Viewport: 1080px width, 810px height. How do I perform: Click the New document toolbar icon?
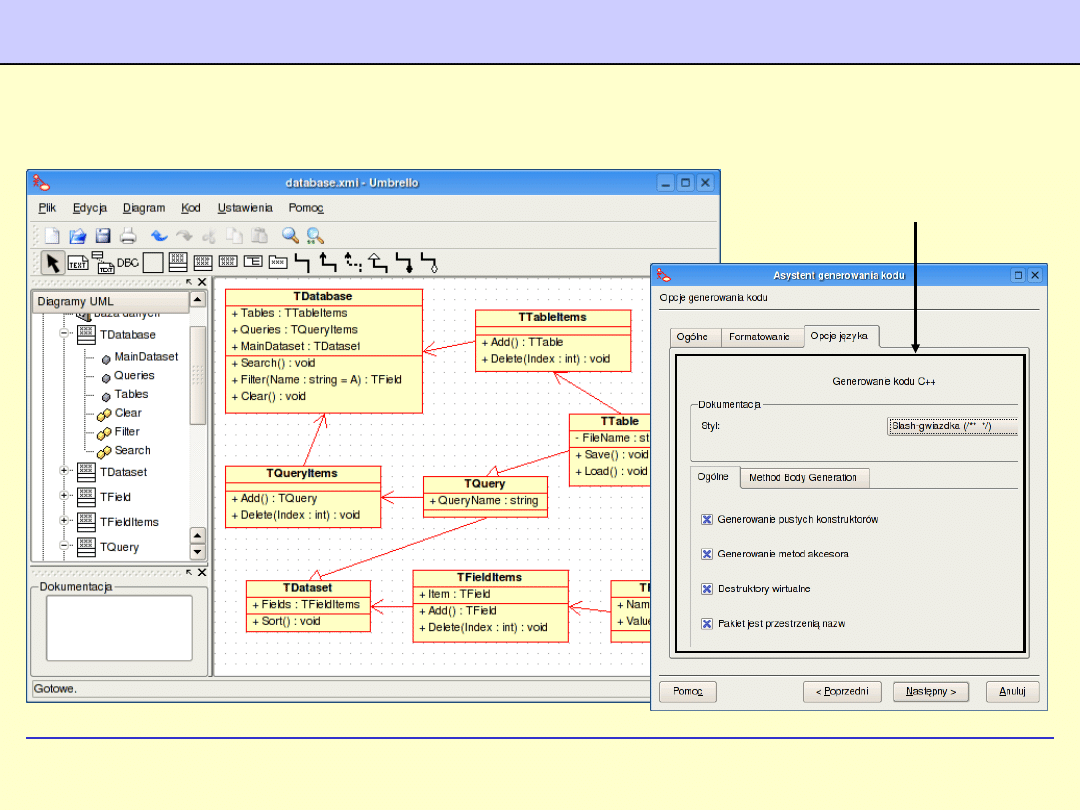52,236
